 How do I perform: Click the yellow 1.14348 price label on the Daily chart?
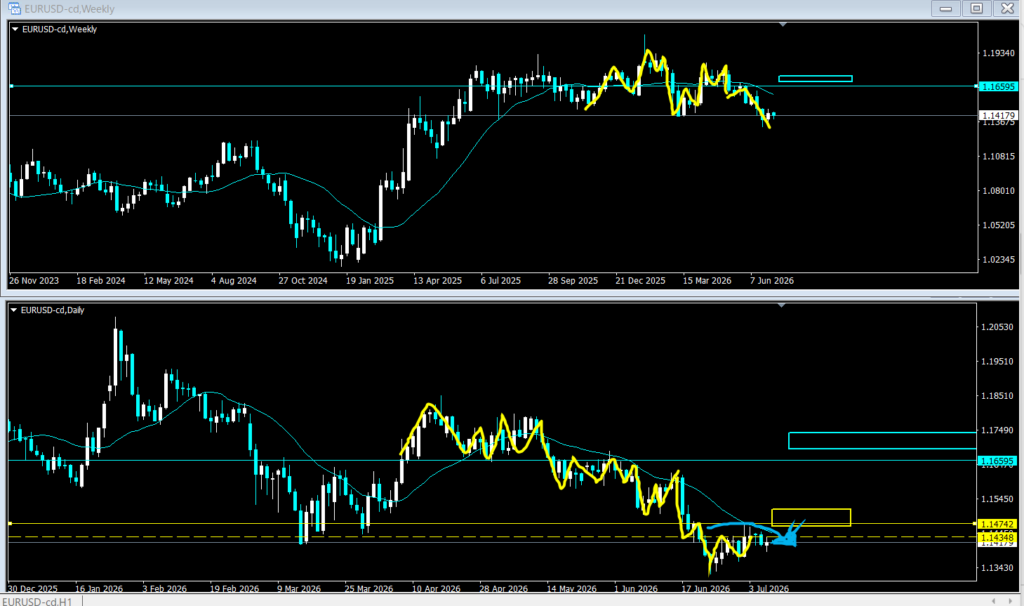coord(997,537)
